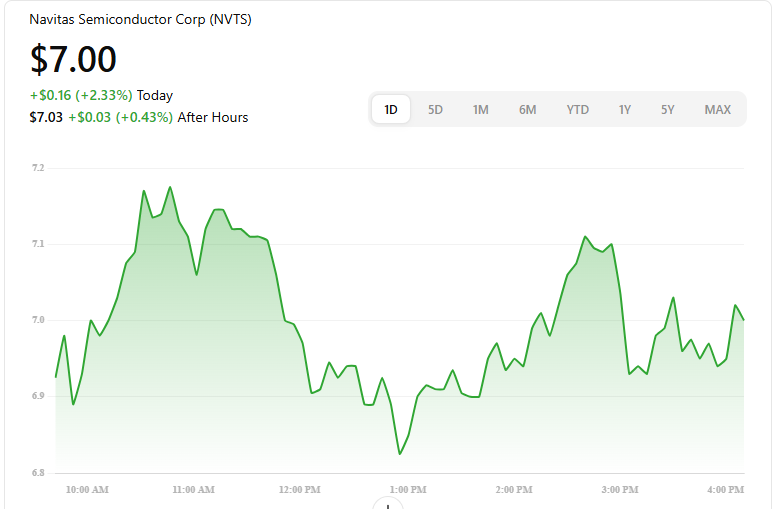Click the 1:00 PM axis label
Screen dimensions: 782x509
click(408, 490)
